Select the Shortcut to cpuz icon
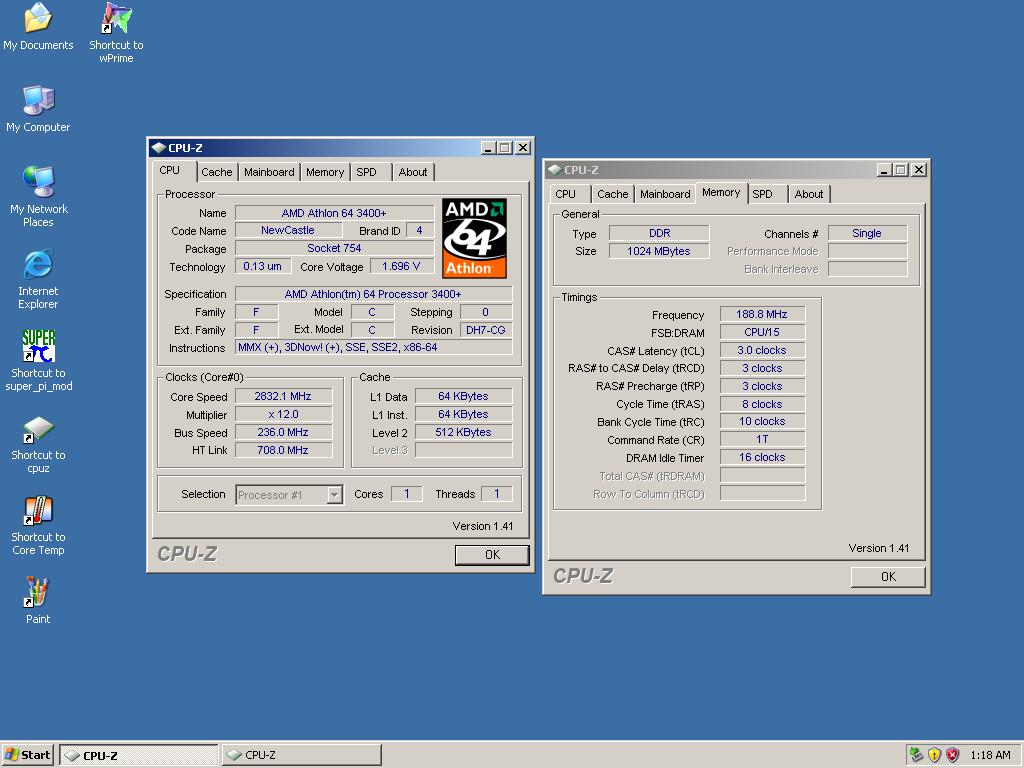This screenshot has width=1024, height=768. tap(38, 444)
